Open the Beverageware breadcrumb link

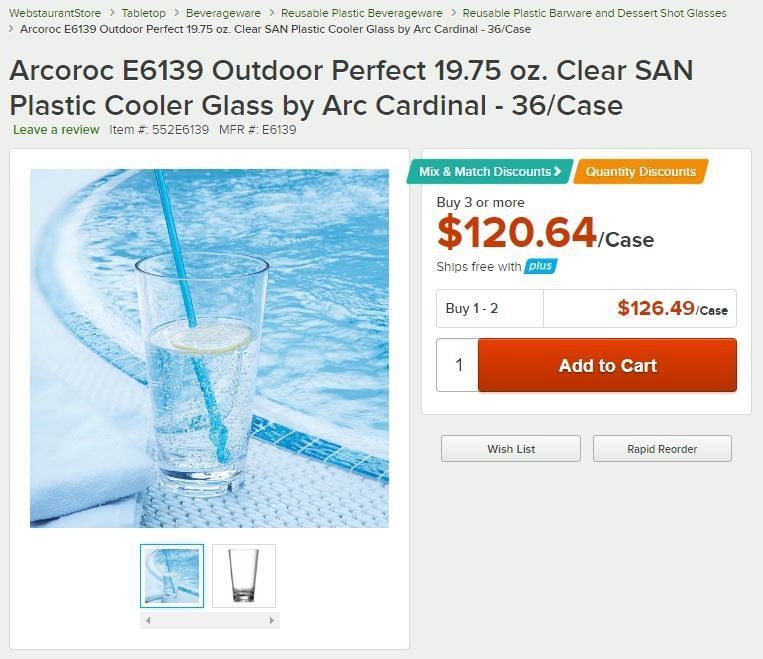(x=224, y=13)
